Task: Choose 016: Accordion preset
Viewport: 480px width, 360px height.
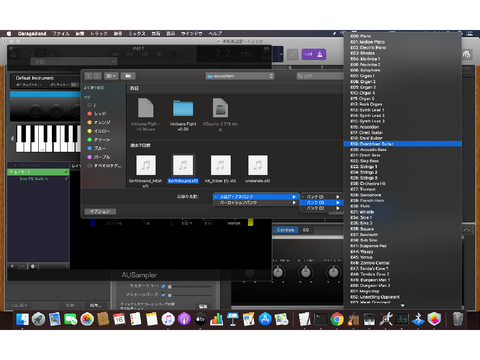Action: pos(403,127)
